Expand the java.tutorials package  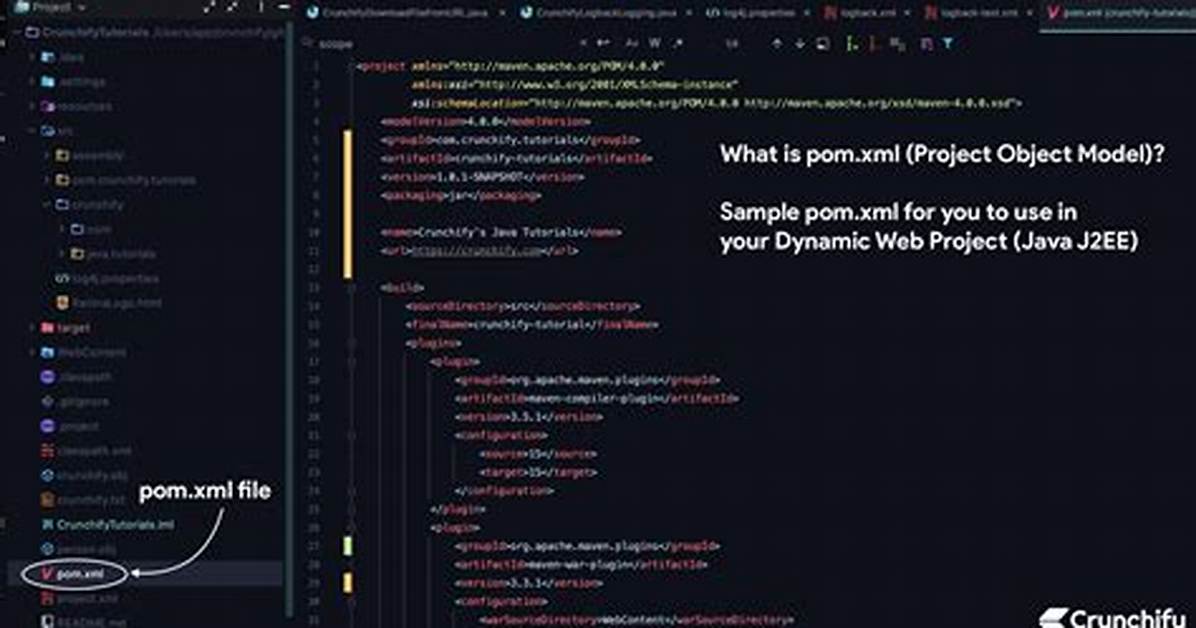[x=62, y=253]
